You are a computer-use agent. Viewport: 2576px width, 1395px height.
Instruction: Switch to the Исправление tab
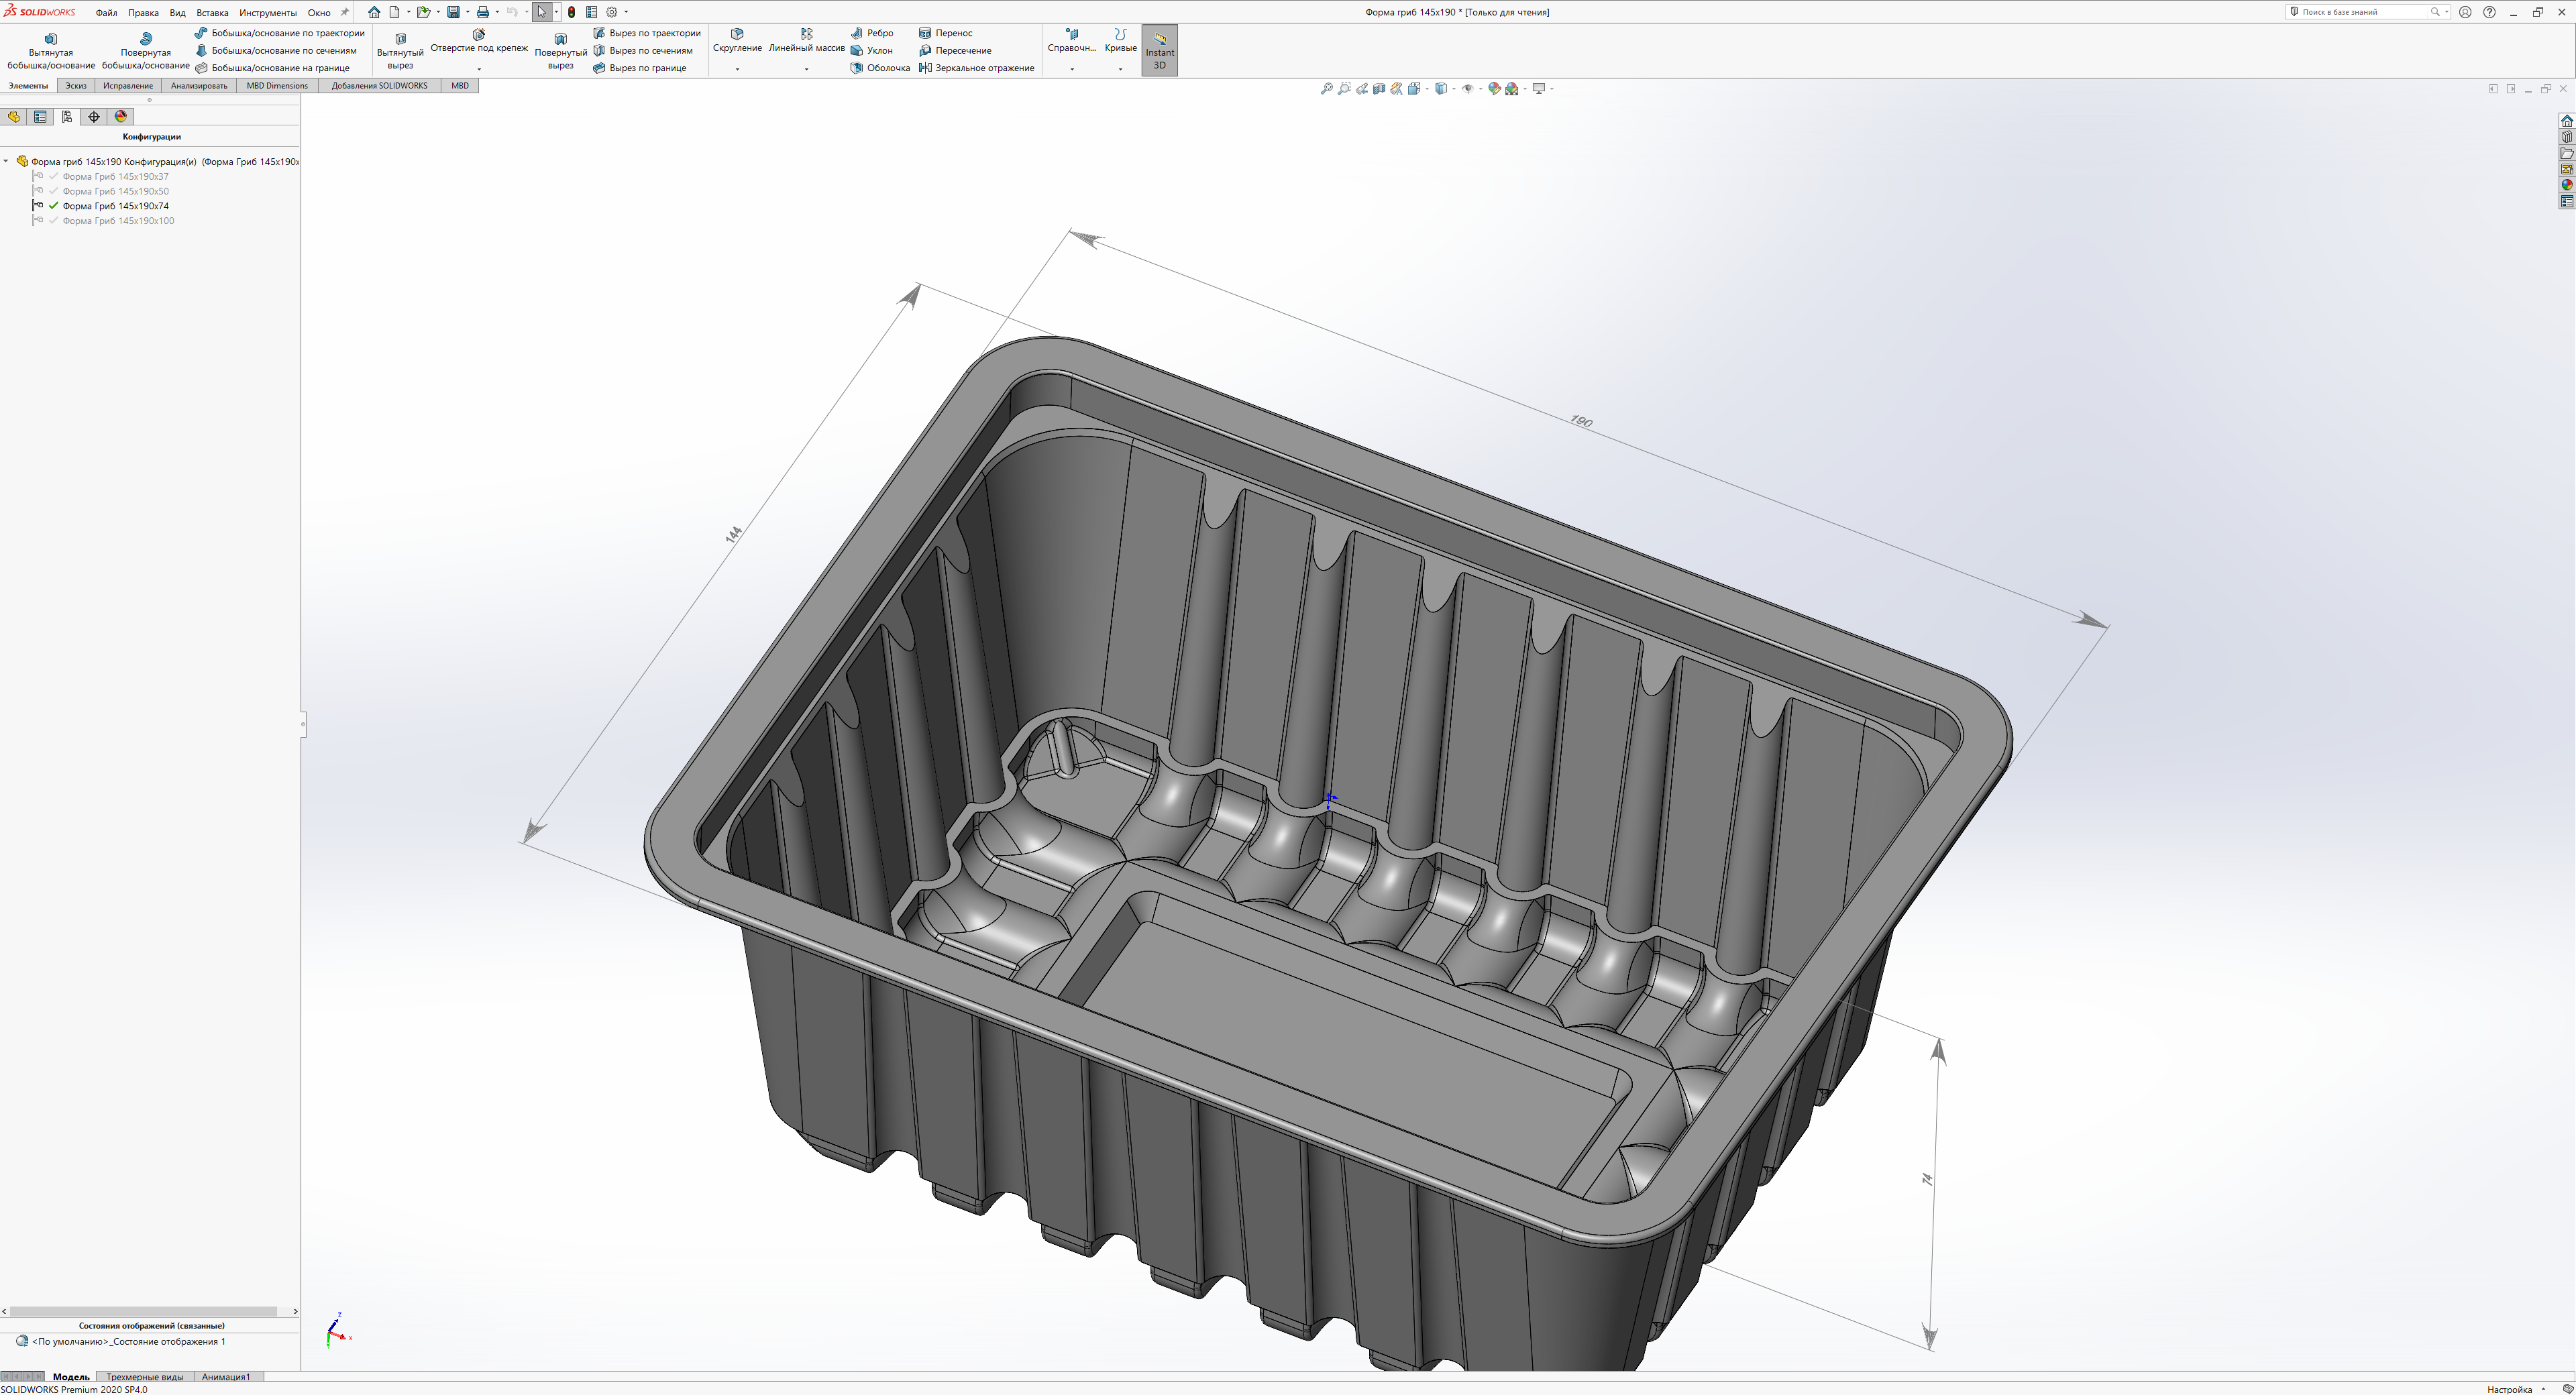click(x=128, y=86)
